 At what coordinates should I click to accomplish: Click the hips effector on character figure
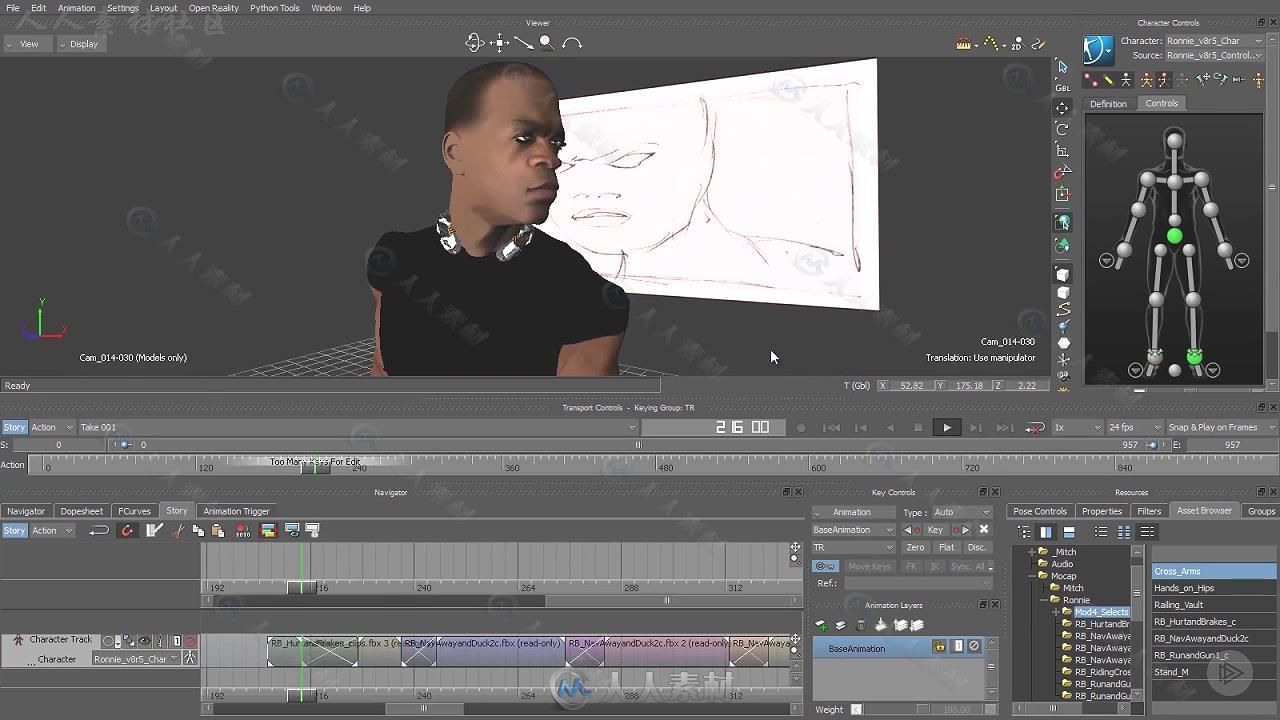1175,237
